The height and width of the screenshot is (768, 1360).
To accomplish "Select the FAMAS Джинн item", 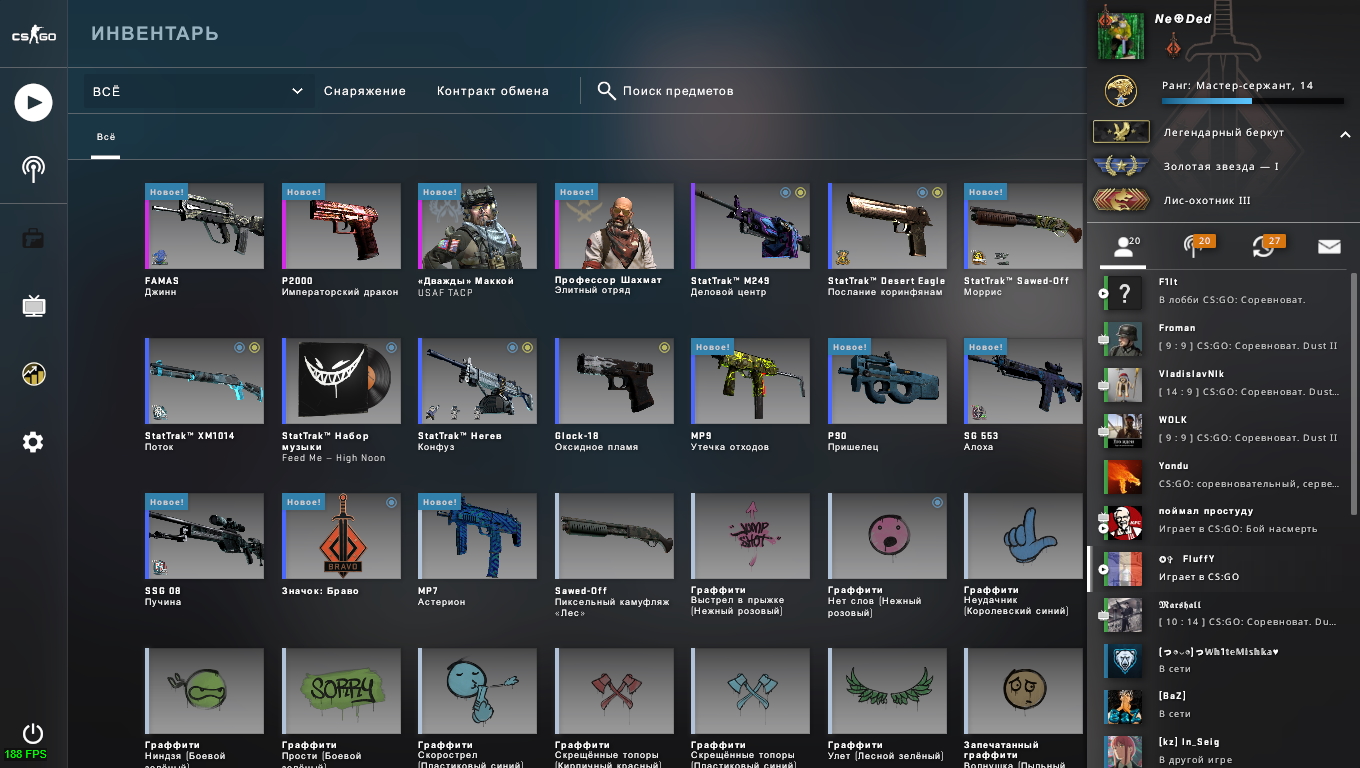I will [206, 226].
